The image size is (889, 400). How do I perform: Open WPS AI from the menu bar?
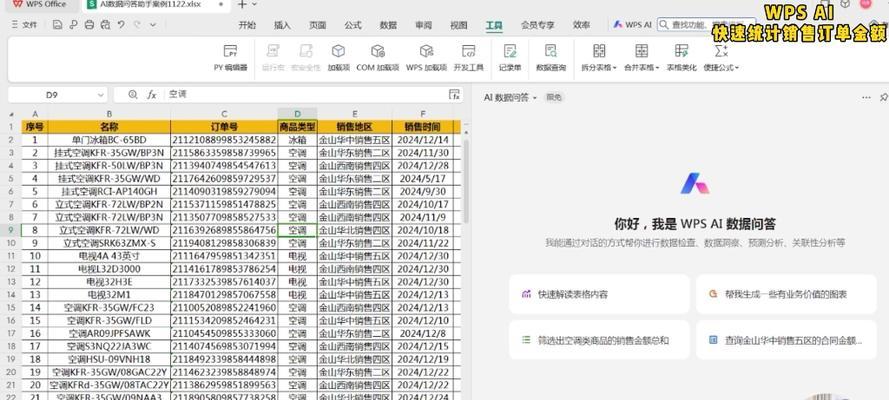pyautogui.click(x=633, y=25)
